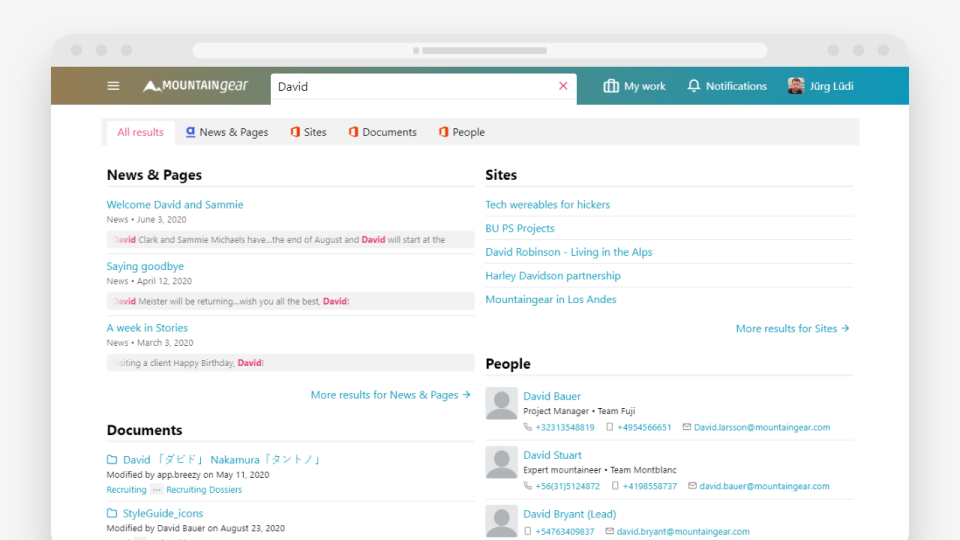Click David Stuart's avatar picture
Viewport: 960px width, 540px height.
point(501,462)
